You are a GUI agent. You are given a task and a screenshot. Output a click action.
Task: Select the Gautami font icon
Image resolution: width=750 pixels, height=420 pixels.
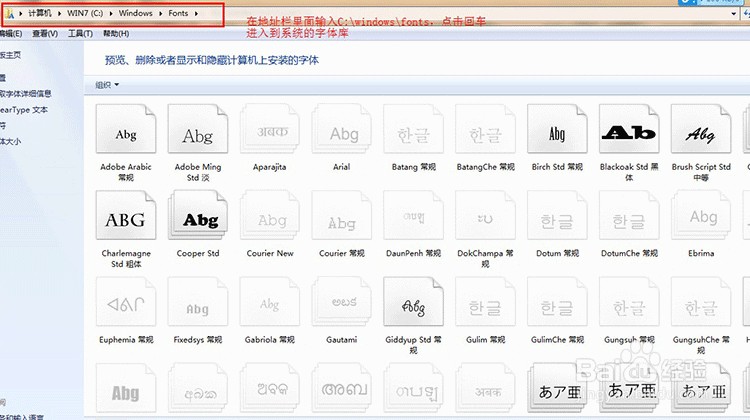(x=342, y=302)
